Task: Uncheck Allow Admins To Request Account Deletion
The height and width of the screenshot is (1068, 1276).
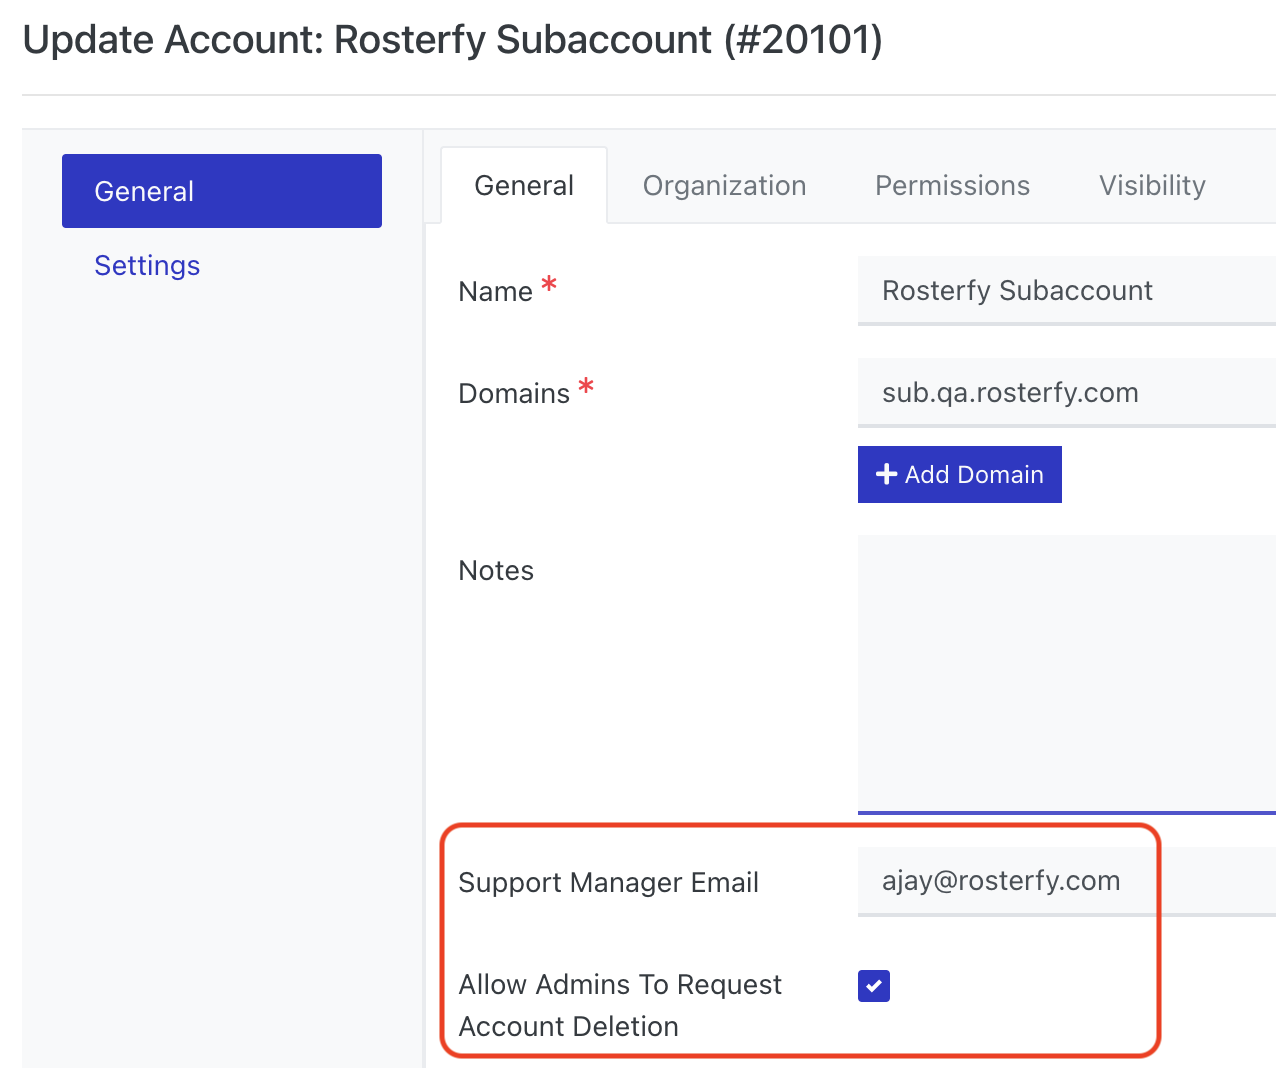Action: click(874, 986)
